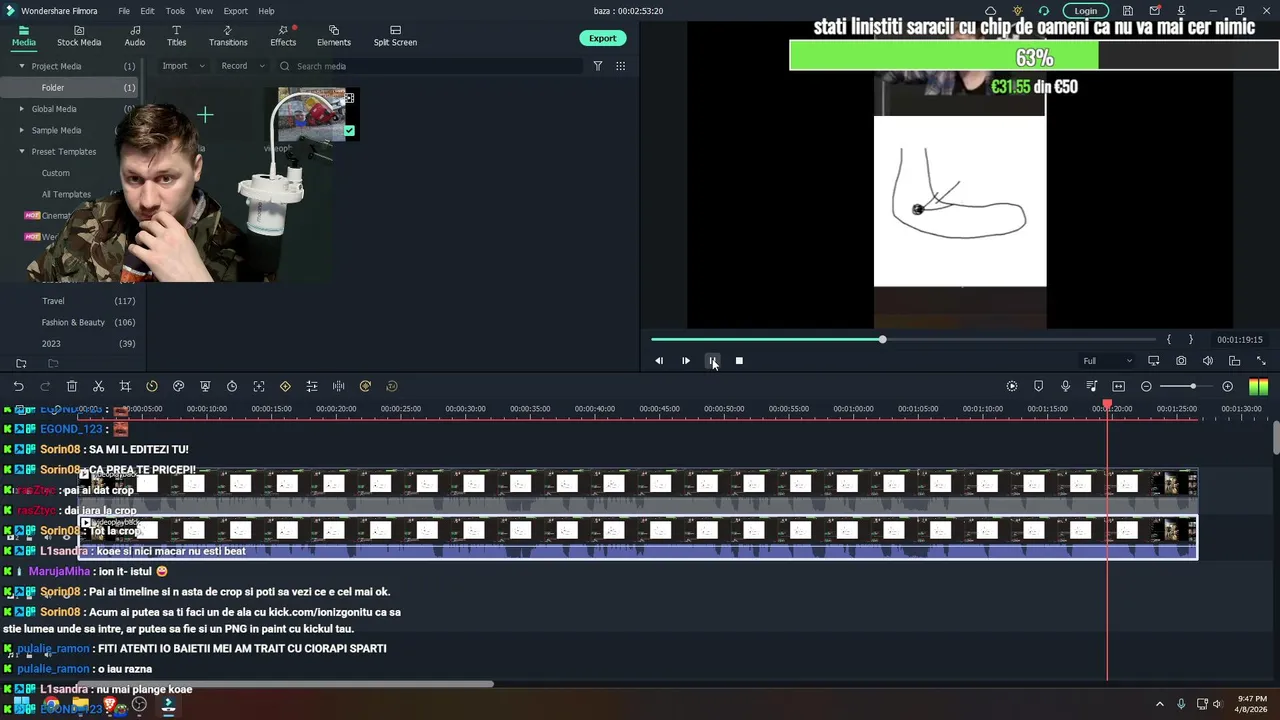
Task: Click the preview volume speaker icon
Action: point(1208,361)
